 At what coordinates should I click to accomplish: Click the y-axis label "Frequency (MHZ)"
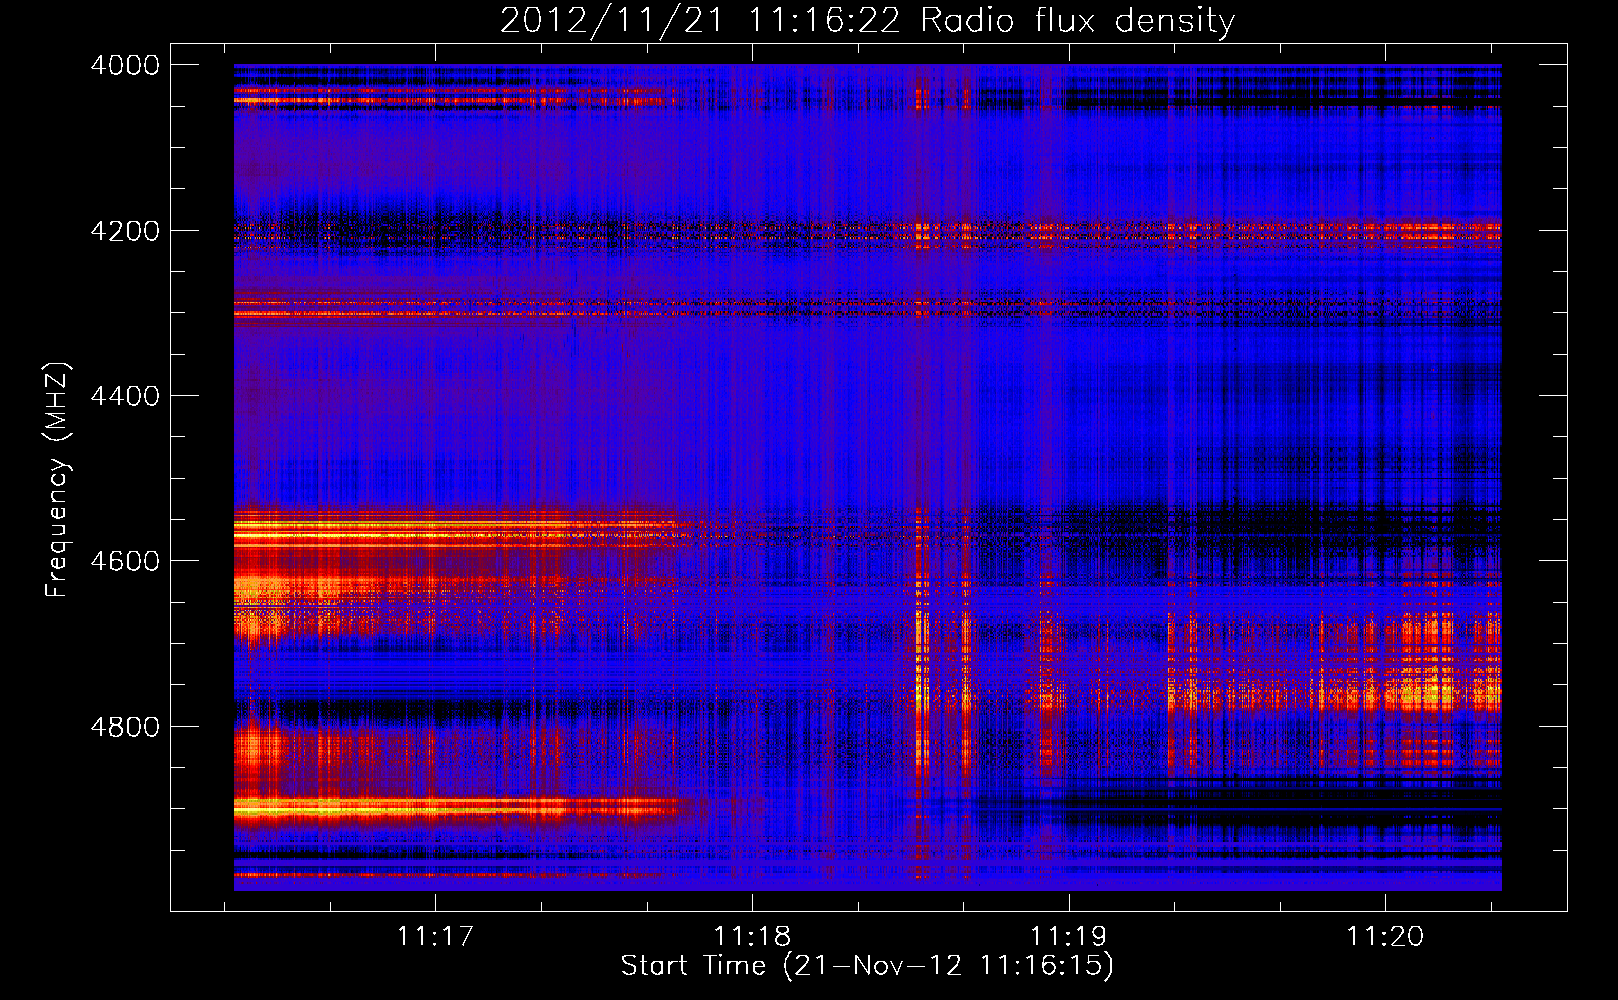[x=58, y=480]
